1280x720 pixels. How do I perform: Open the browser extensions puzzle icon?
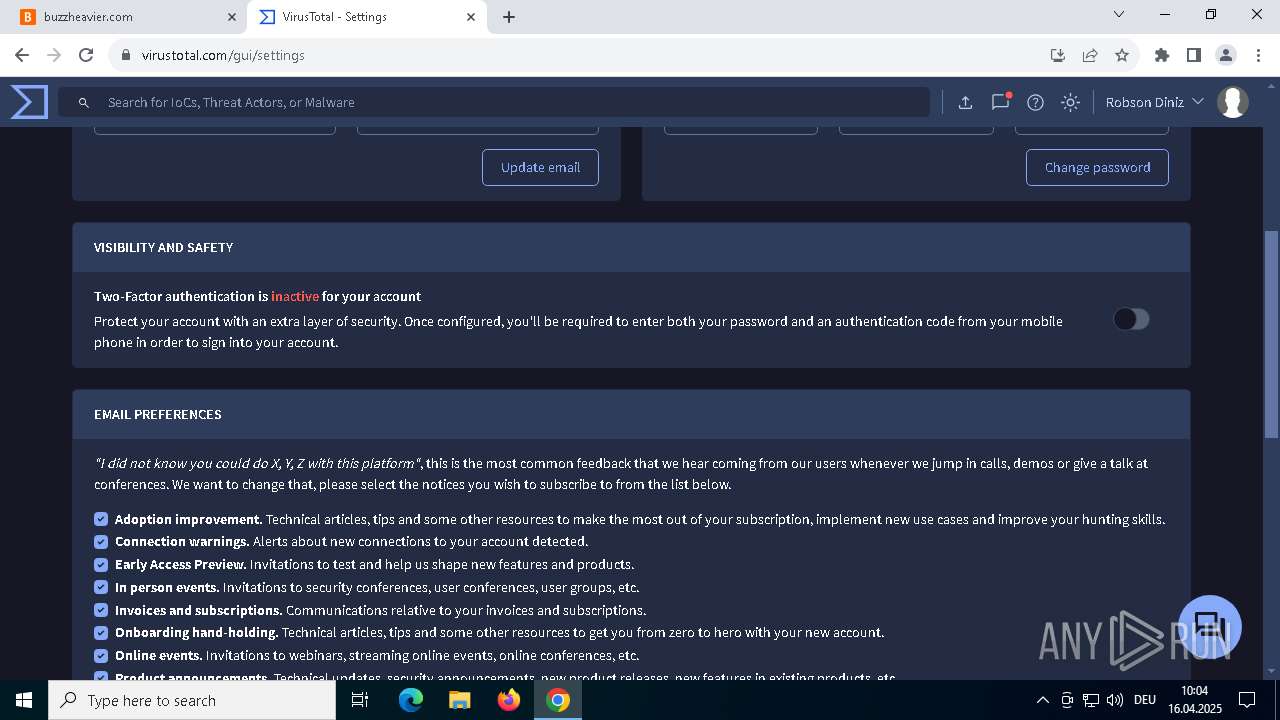pyautogui.click(x=1162, y=55)
